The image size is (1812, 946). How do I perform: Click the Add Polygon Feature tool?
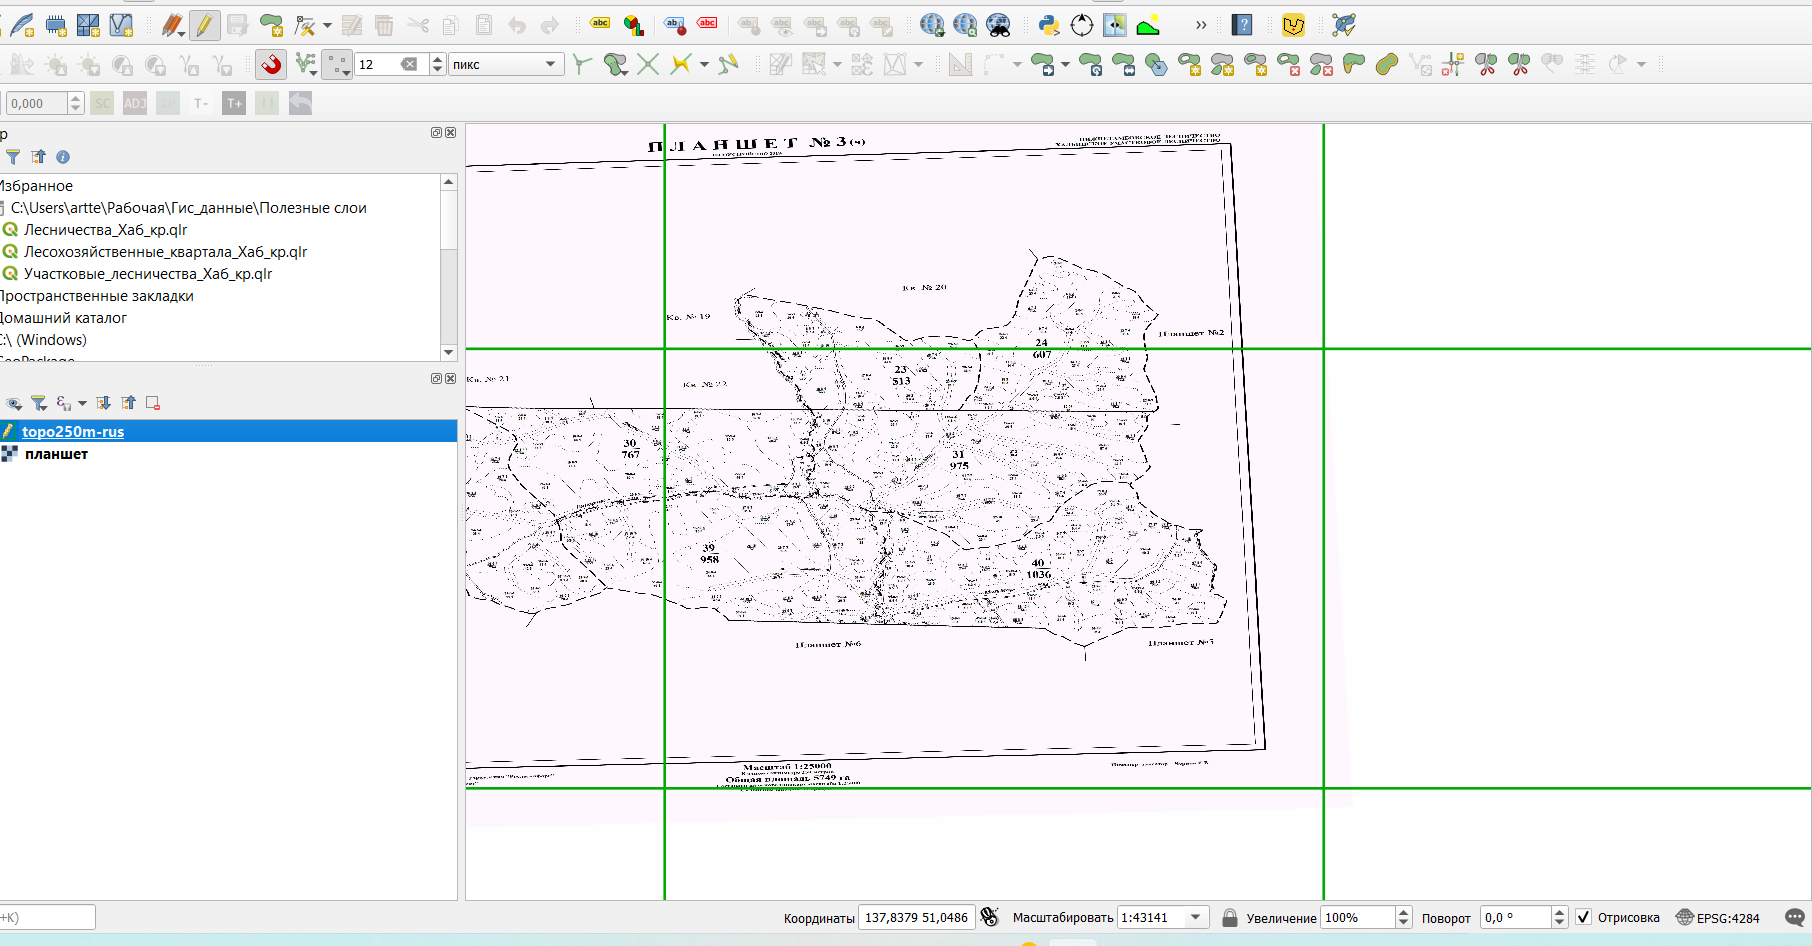tap(271, 25)
